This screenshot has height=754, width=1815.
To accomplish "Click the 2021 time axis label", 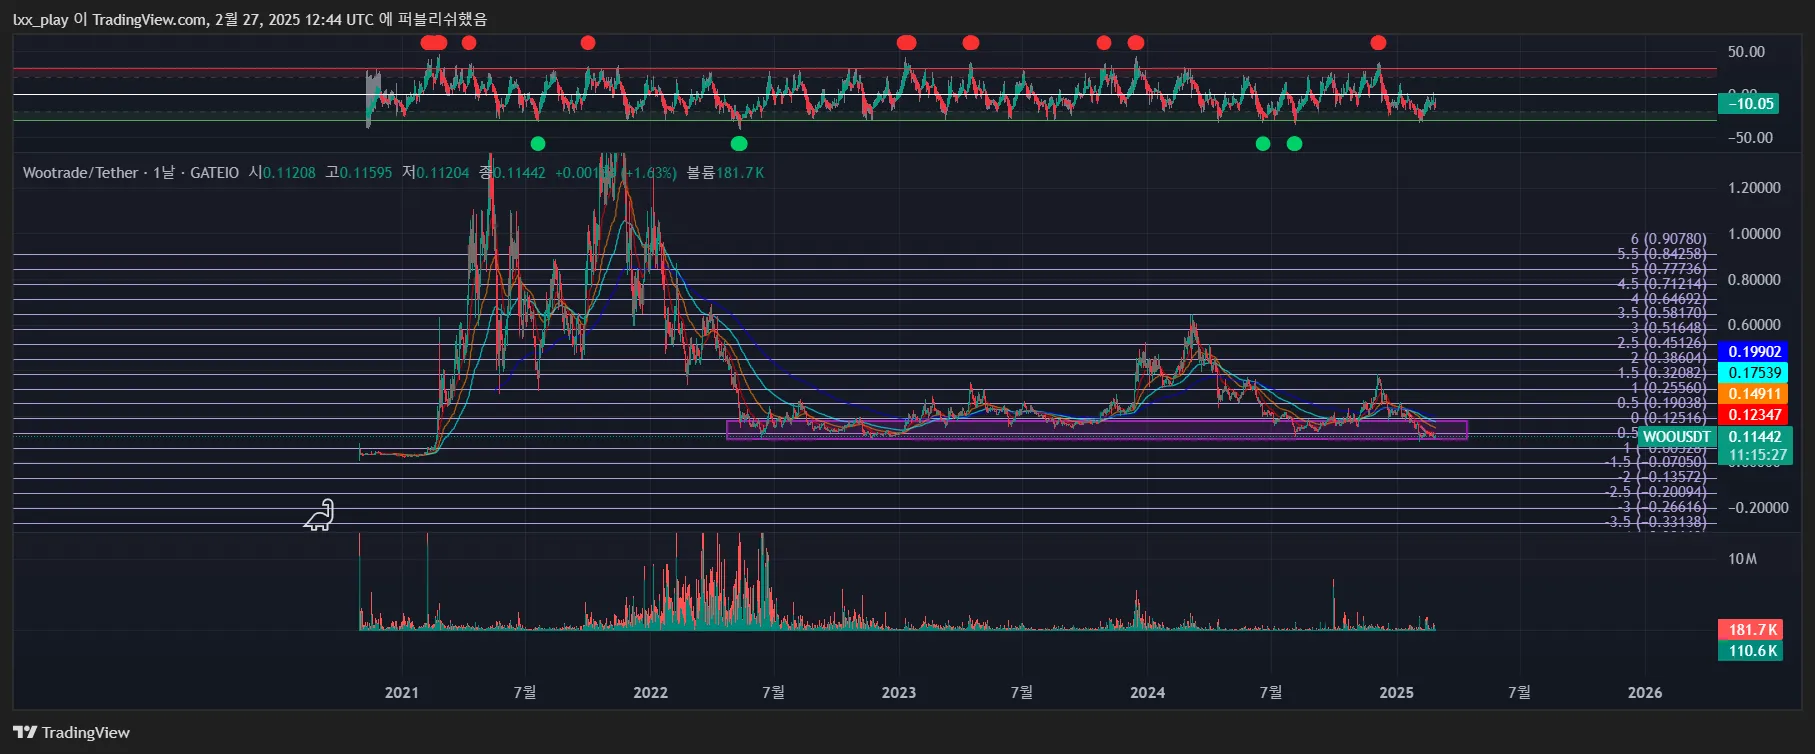I will coord(402,693).
